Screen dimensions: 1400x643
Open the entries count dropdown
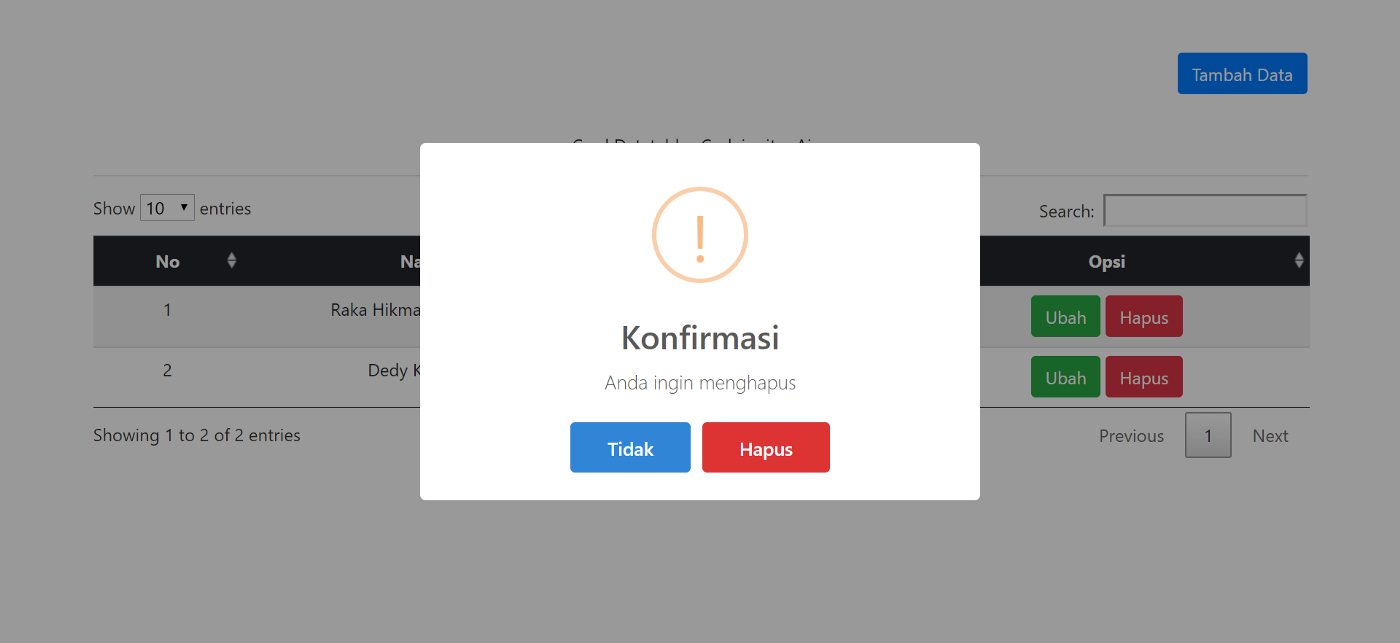[x=167, y=208]
